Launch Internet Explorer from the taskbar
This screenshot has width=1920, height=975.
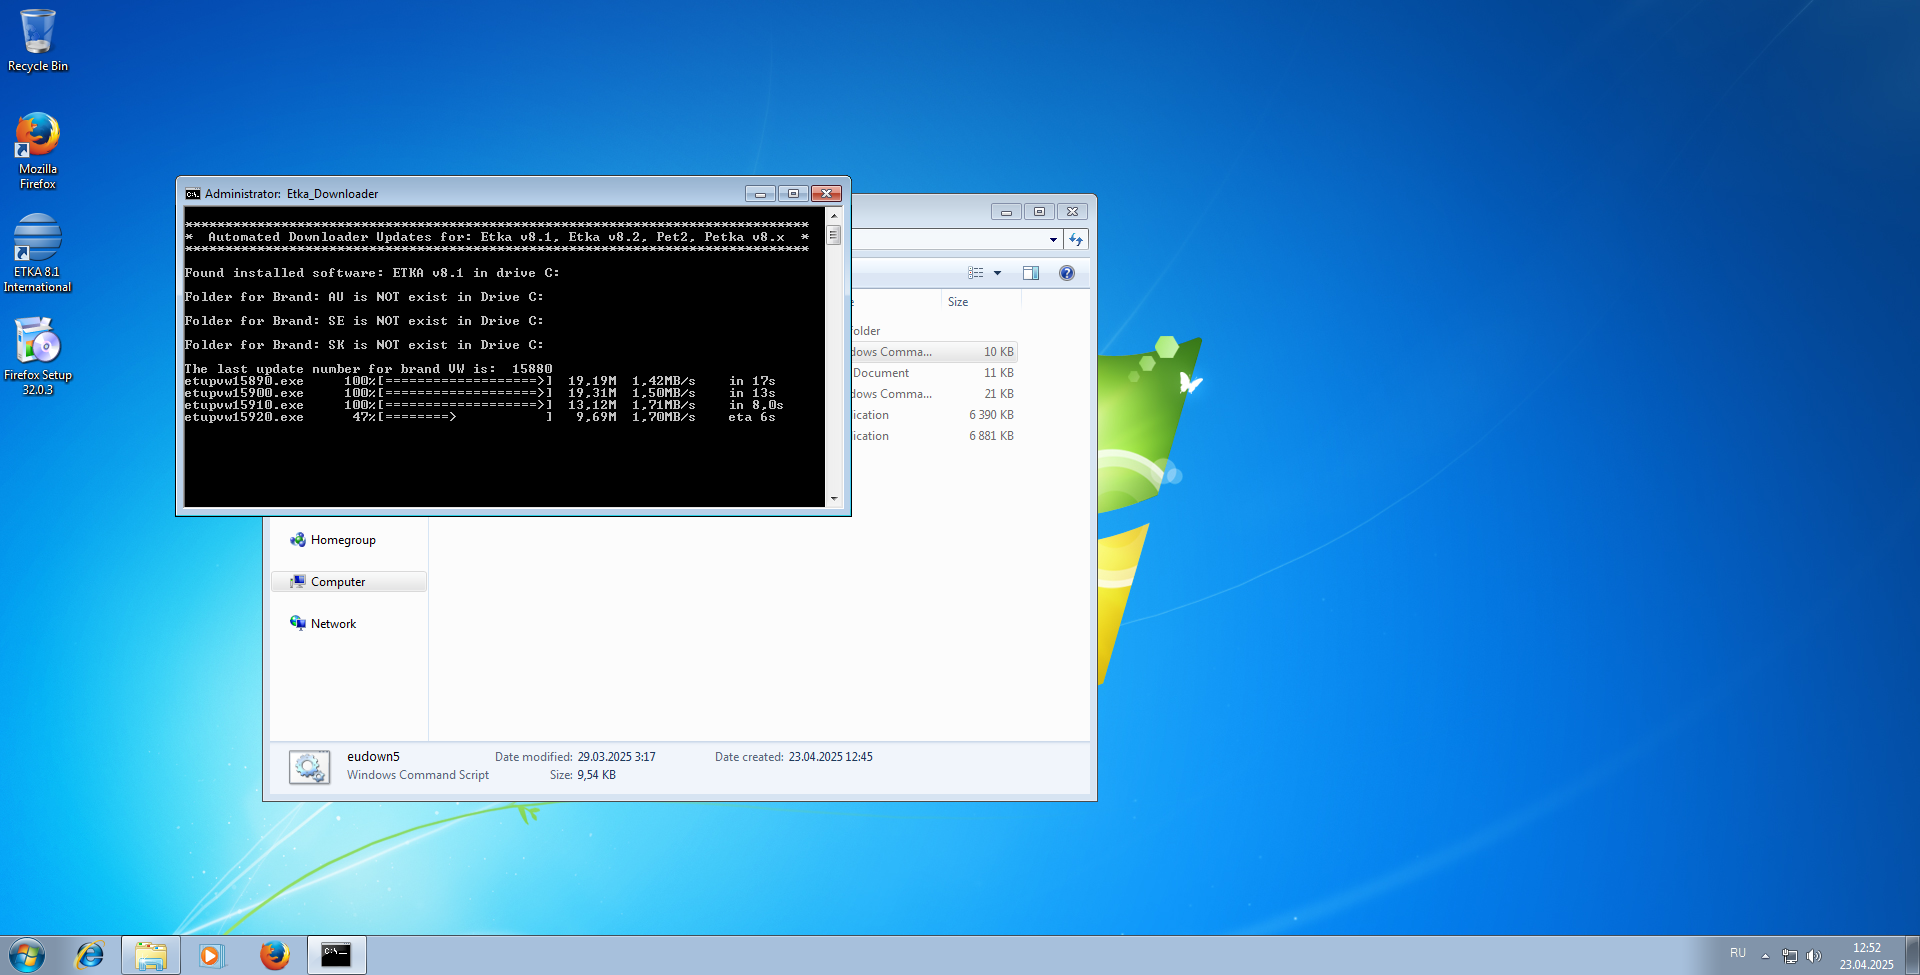90,955
